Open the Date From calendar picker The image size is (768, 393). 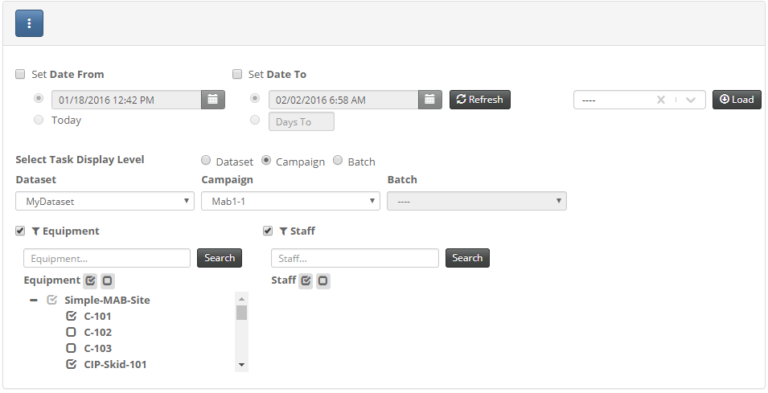[x=213, y=99]
